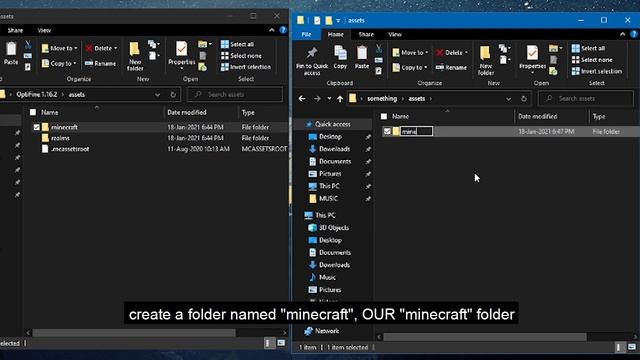The image size is (640, 360).
Task: Switch to Share tab in left window
Action: pos(15,30)
